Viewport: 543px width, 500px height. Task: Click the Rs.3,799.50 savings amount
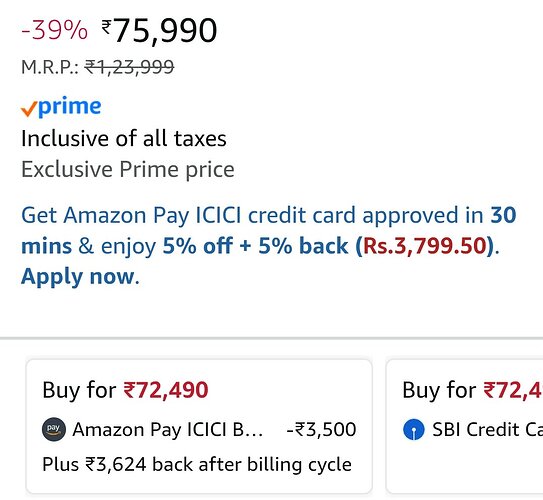pyautogui.click(x=425, y=245)
